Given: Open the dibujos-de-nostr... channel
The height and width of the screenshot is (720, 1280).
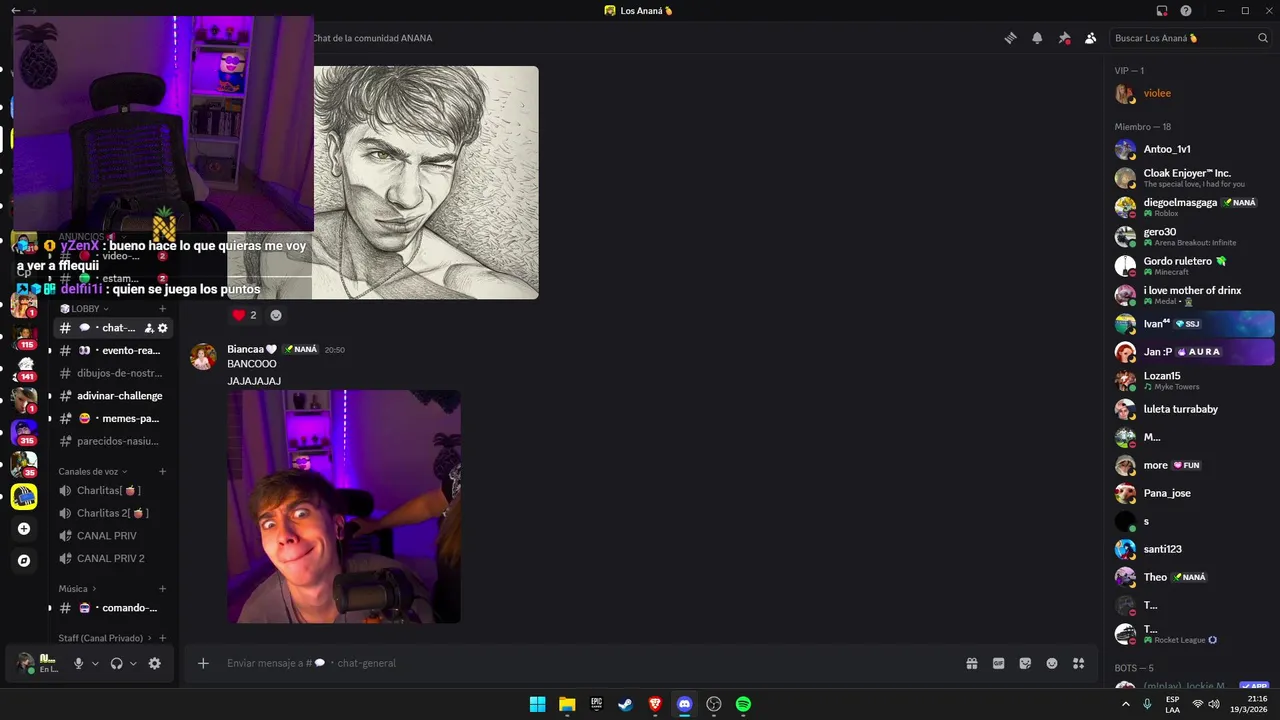Looking at the screenshot, I should click(x=113, y=373).
